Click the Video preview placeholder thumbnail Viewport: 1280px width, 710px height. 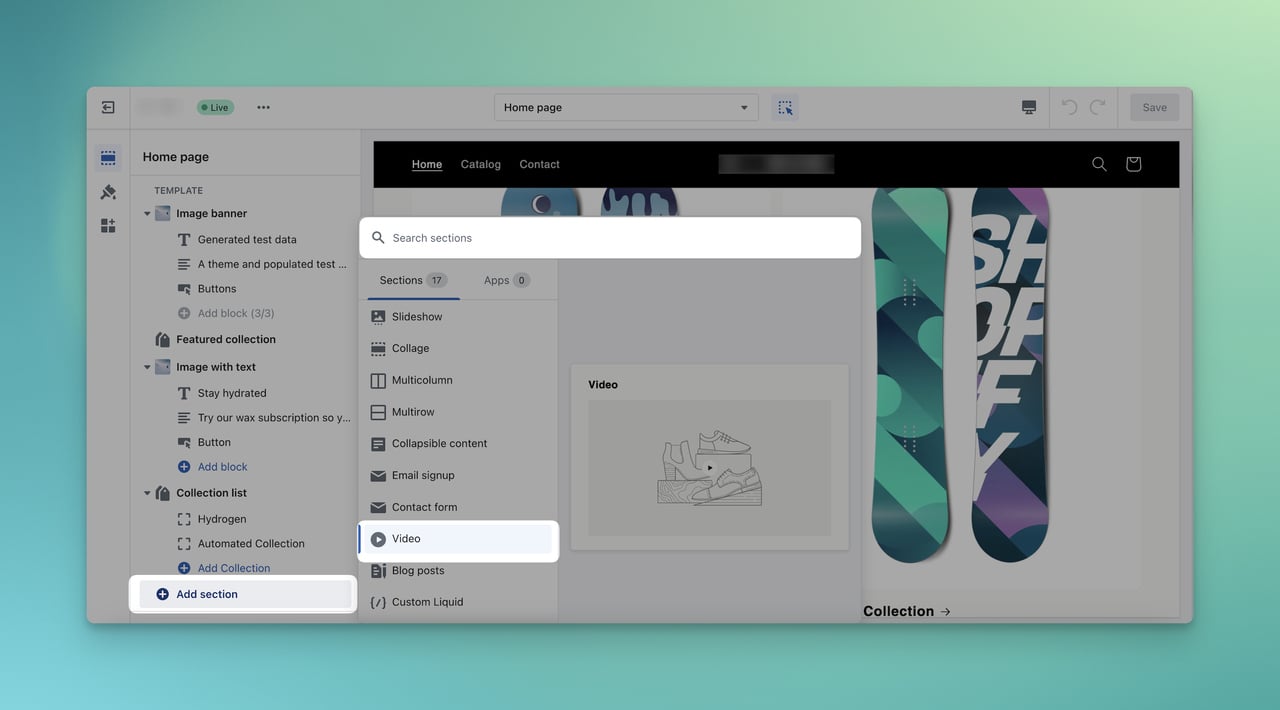(x=710, y=468)
